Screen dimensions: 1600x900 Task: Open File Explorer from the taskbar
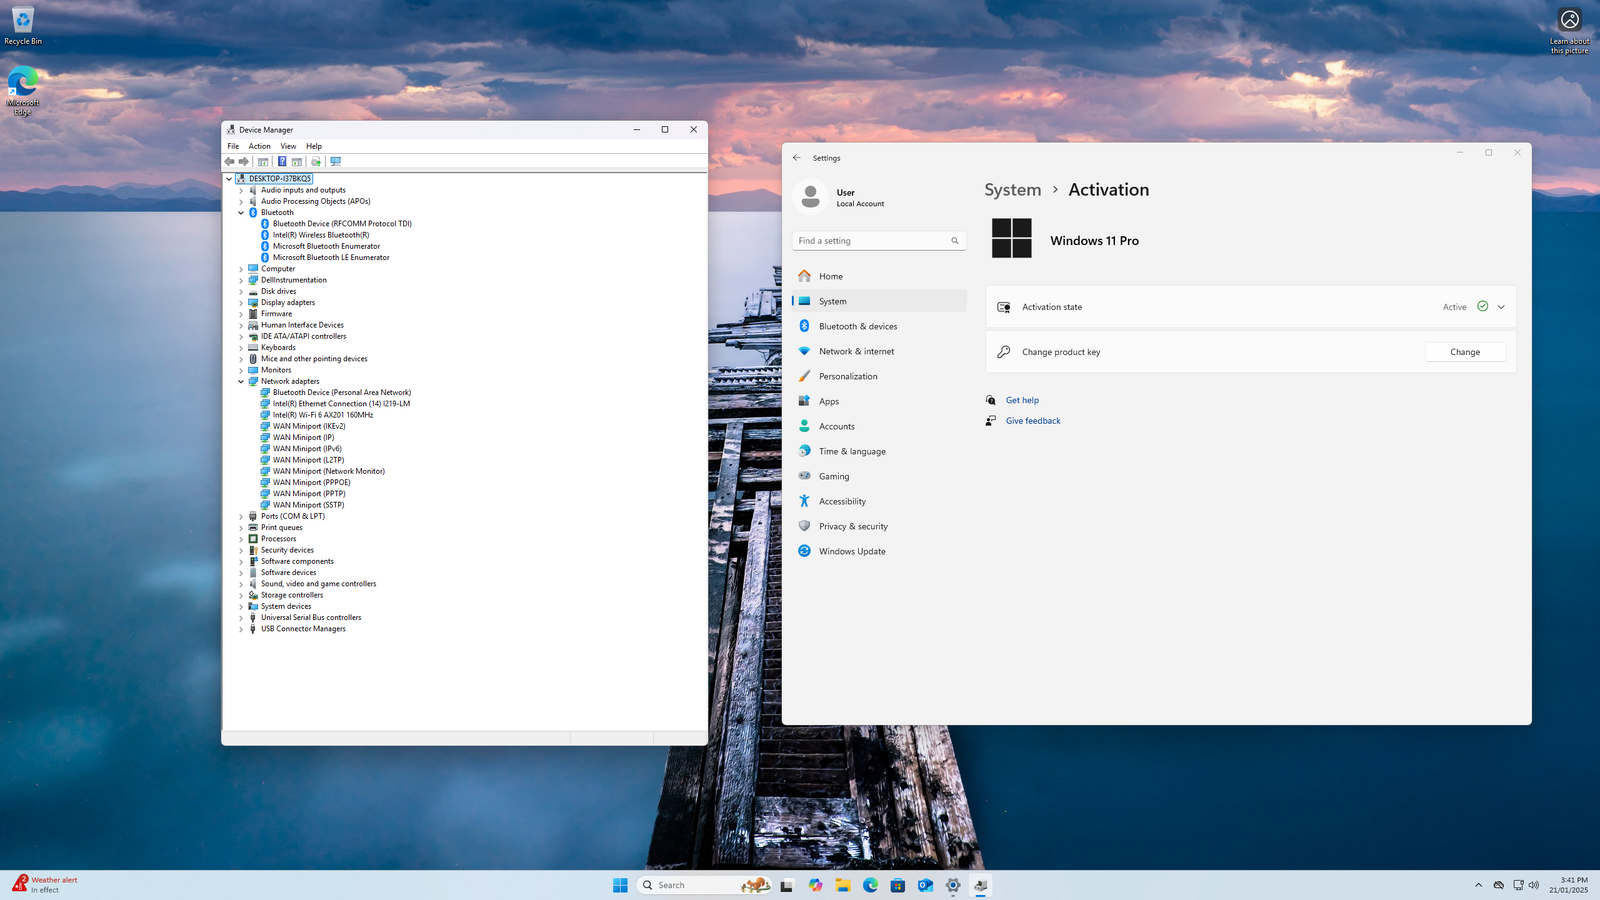[843, 885]
